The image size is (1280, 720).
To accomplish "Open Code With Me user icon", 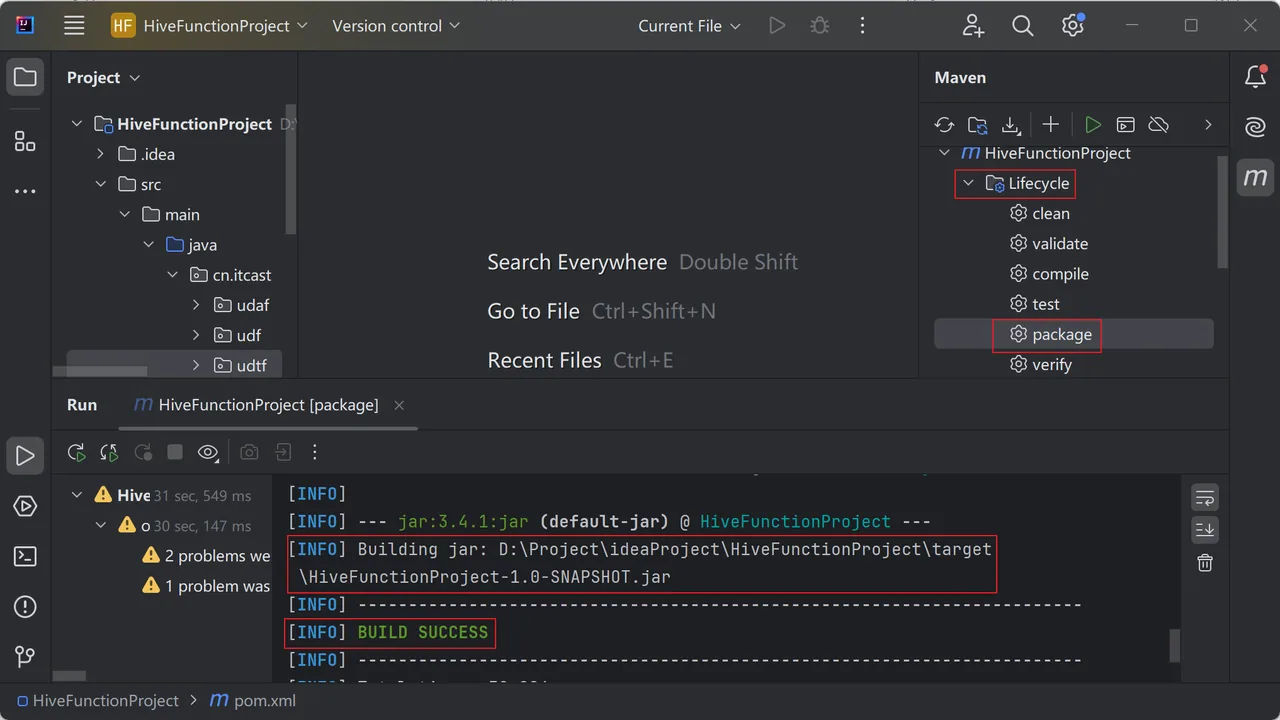I will tap(973, 26).
